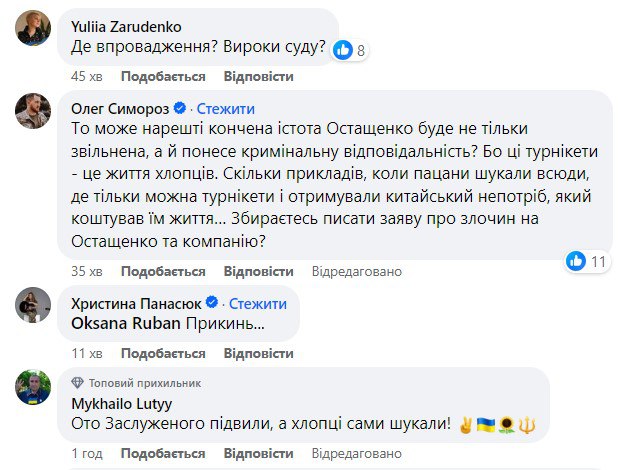The image size is (642, 470).
Task: Click verified badge beside Христина Панасюк
Action: click(x=212, y=303)
